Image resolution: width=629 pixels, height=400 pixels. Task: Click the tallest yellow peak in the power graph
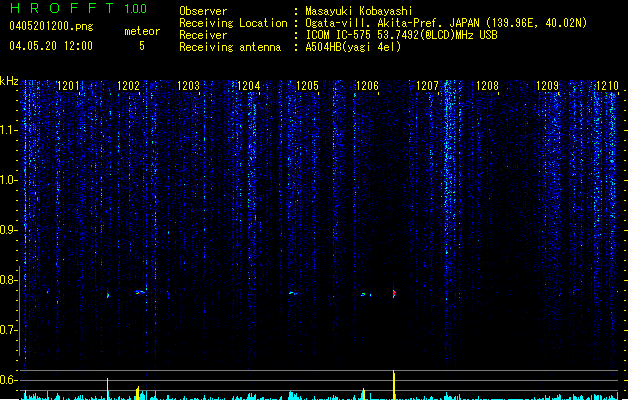tap(394, 385)
